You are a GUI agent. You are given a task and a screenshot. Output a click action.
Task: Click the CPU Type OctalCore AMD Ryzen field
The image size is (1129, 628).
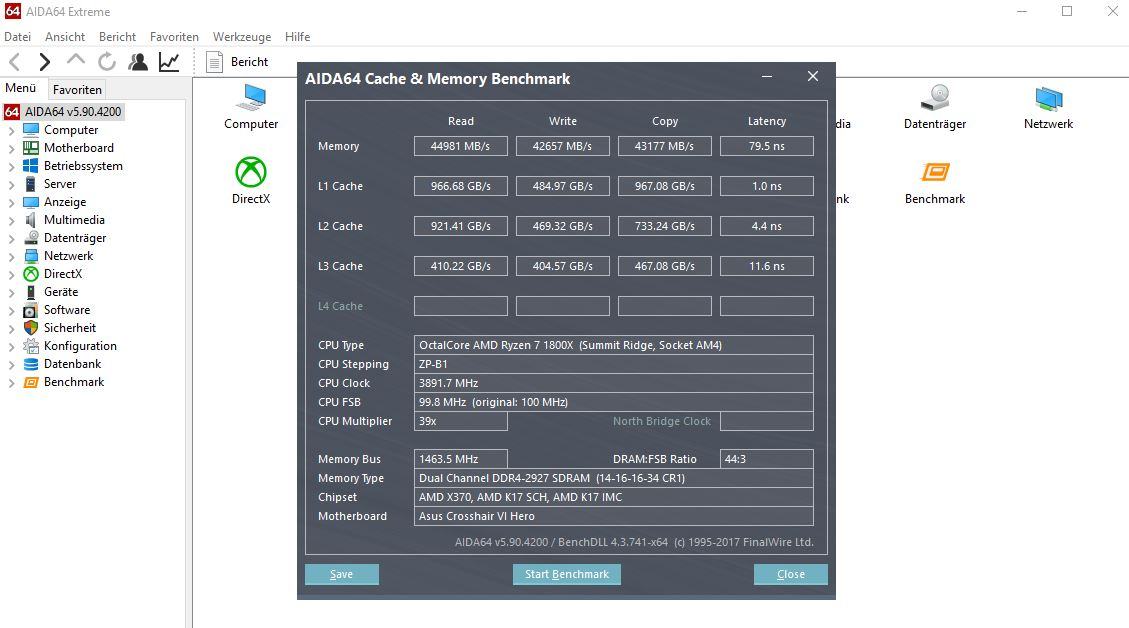613,345
